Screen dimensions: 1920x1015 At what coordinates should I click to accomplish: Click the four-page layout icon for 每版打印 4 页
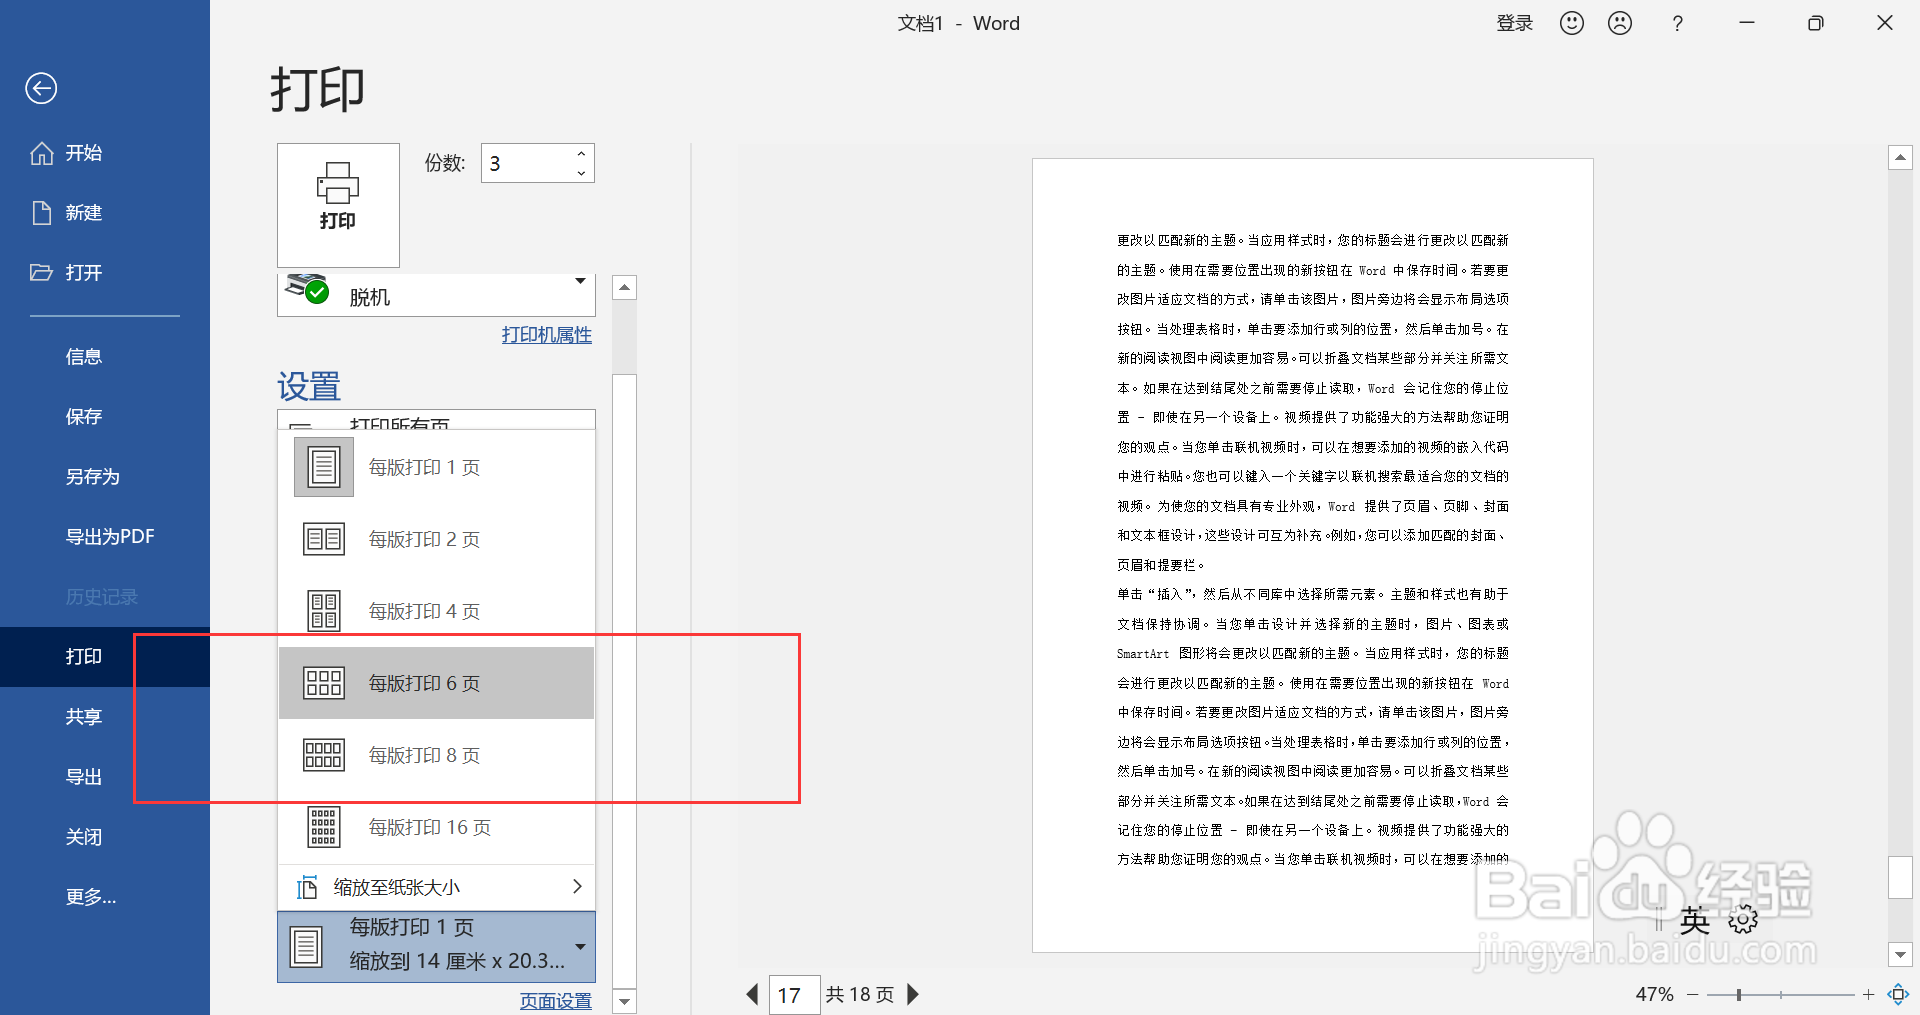(324, 611)
